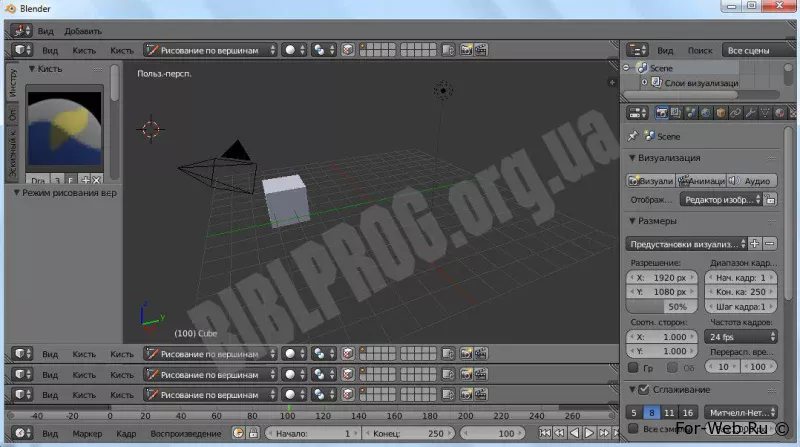The width and height of the screenshot is (800, 447).
Task: Open the Render Layers properties tab
Action: pos(676,113)
